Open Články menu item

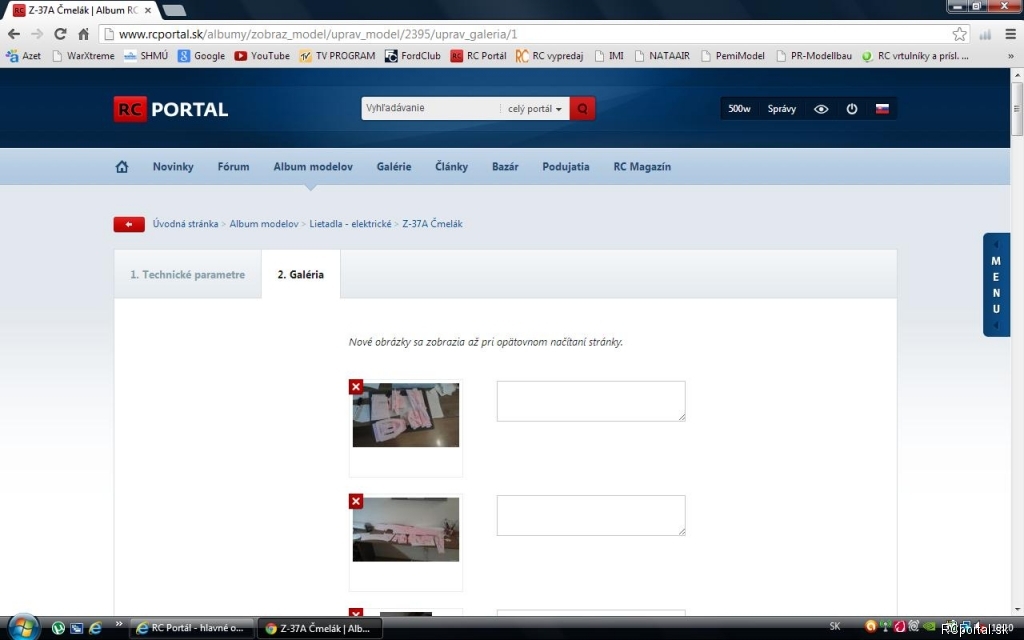coord(451,167)
